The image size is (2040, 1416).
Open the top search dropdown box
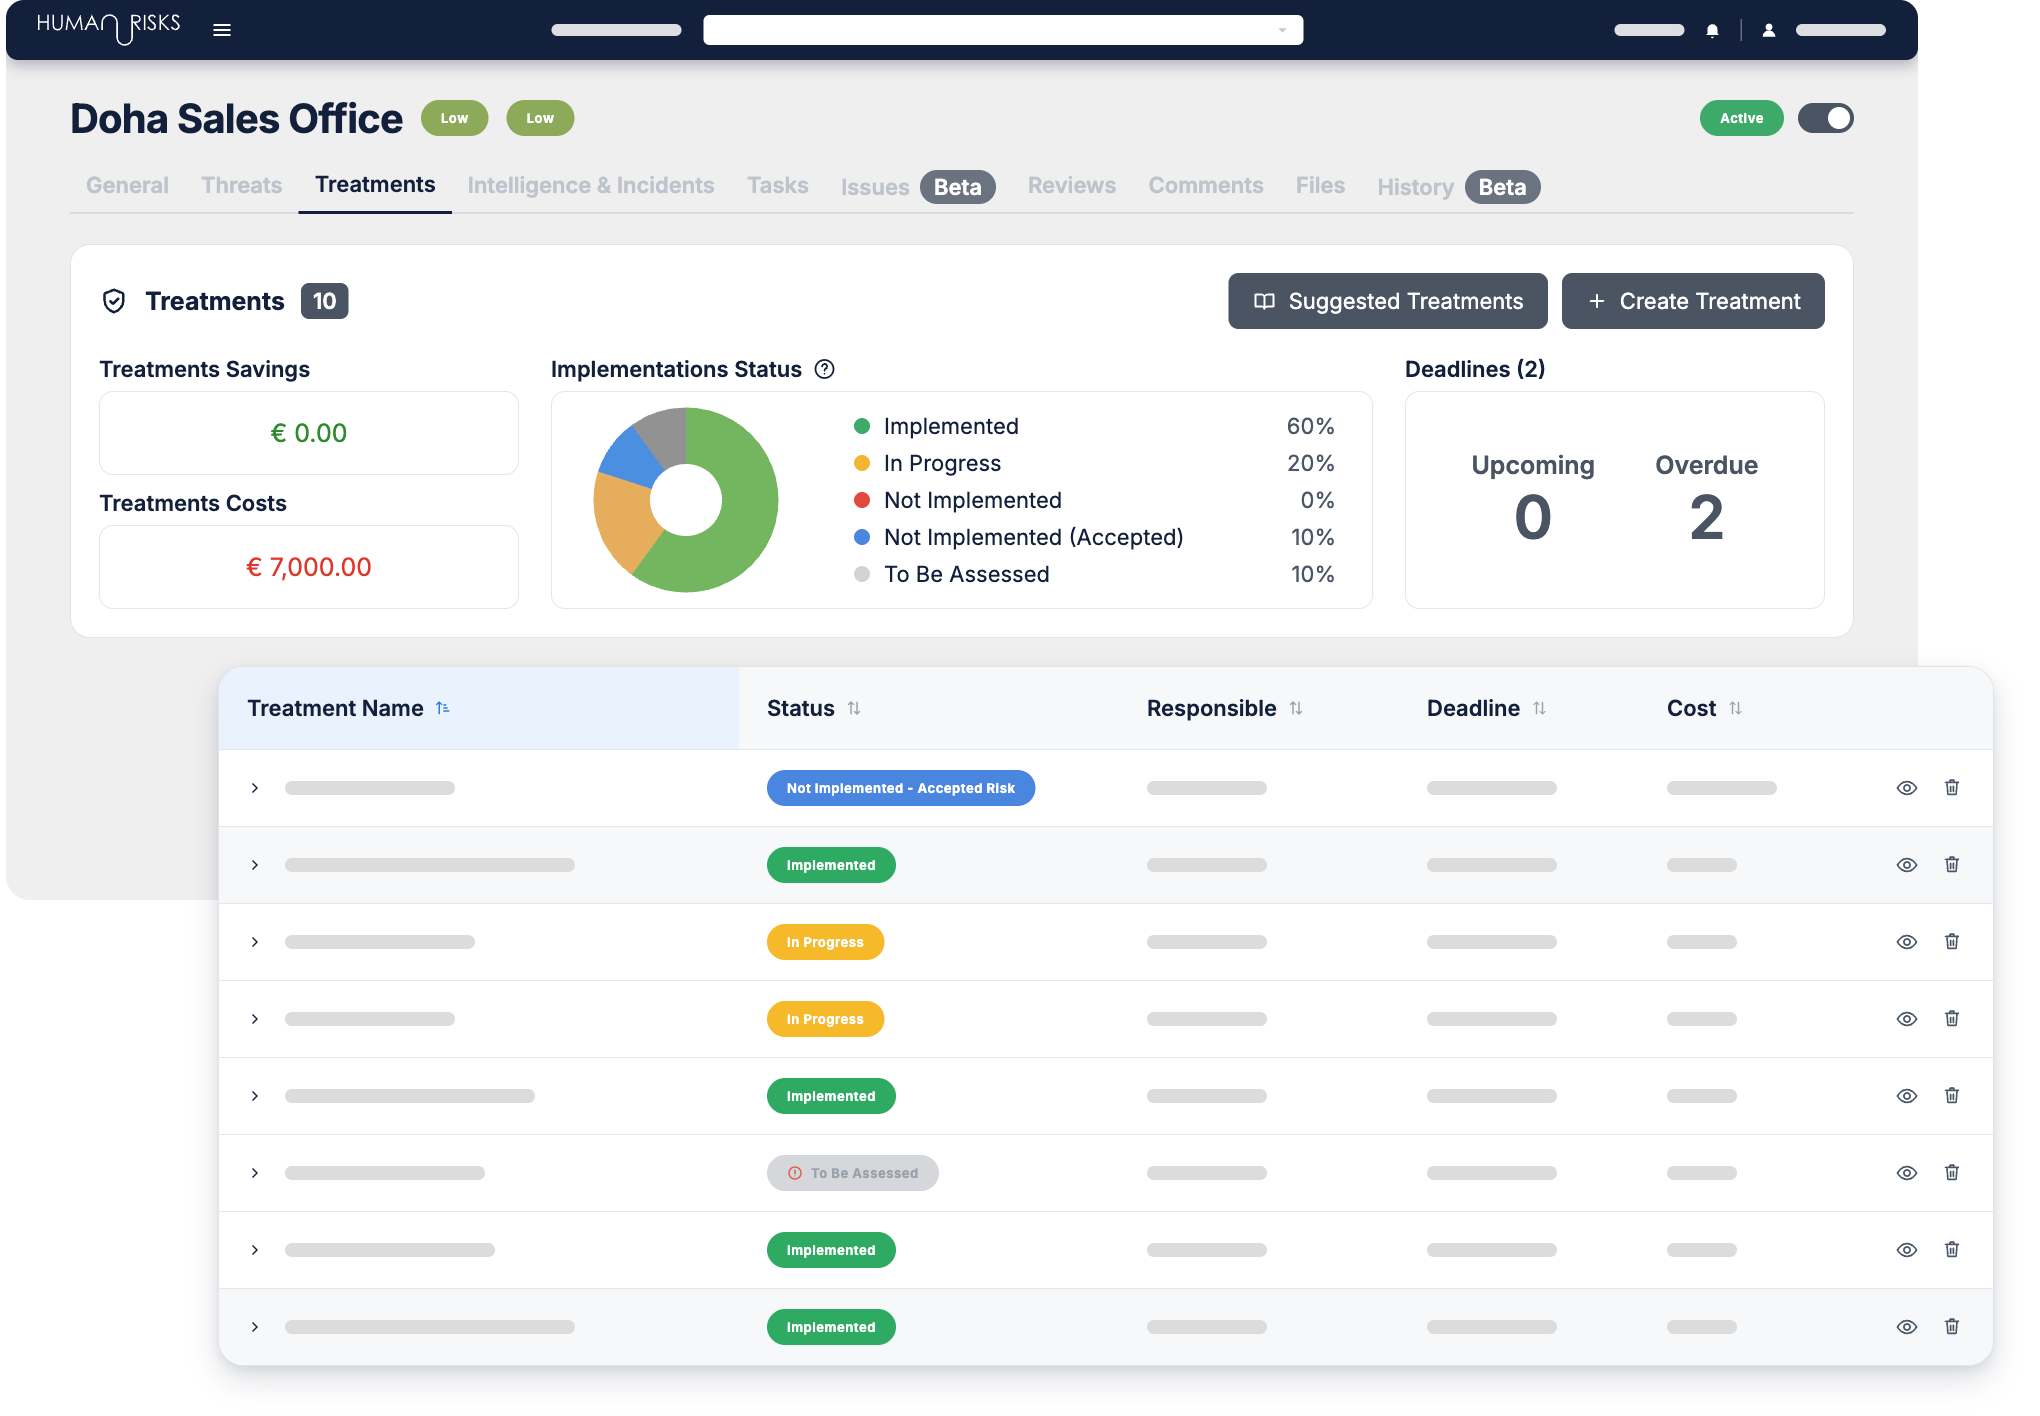pyautogui.click(x=1003, y=30)
